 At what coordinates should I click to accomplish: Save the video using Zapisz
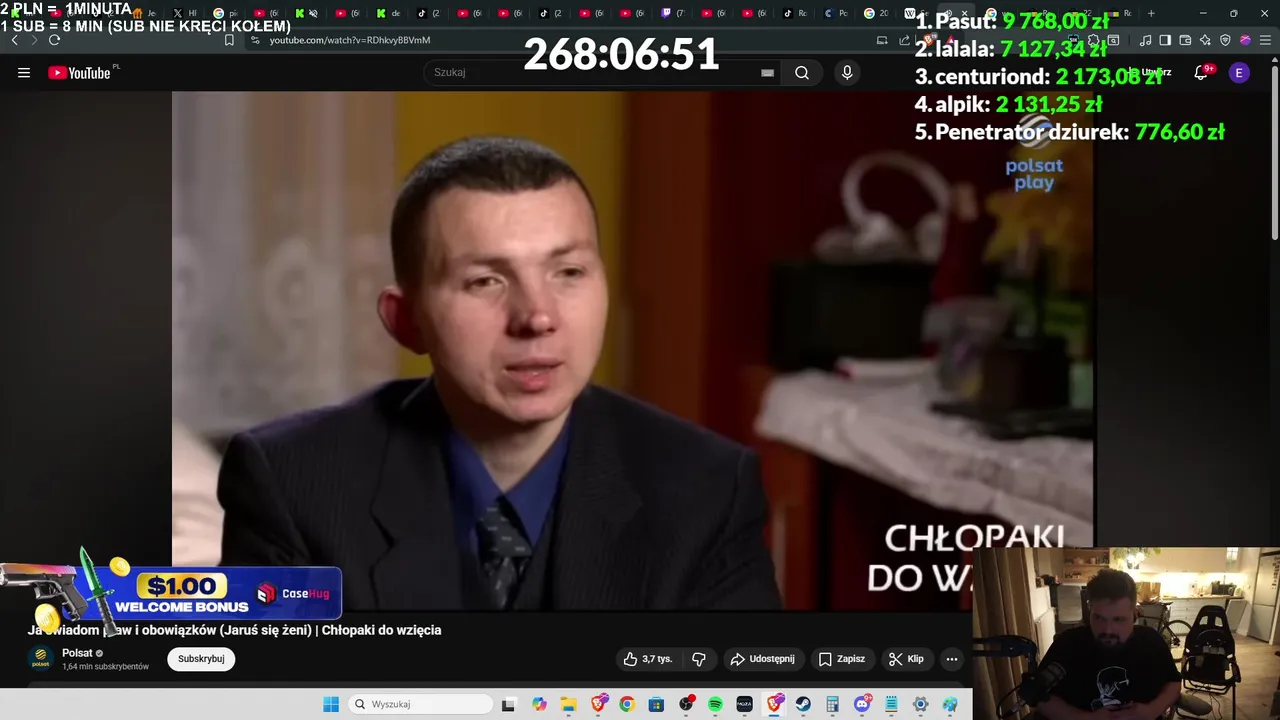pyautogui.click(x=841, y=659)
